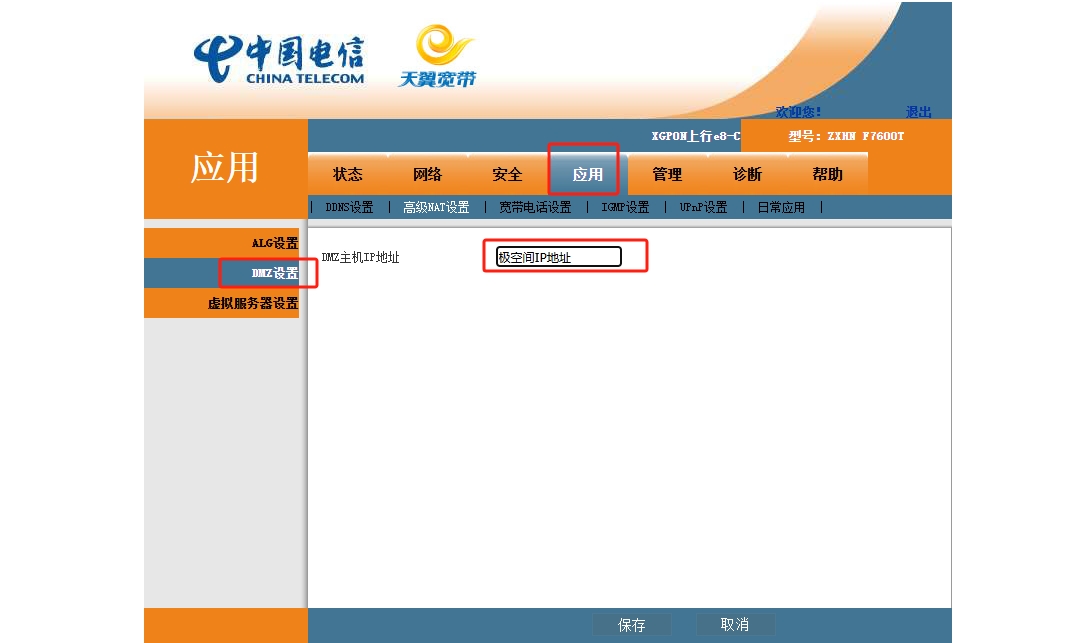Select the 应用 tab
Image resolution: width=1081 pixels, height=643 pixels.
tap(587, 174)
